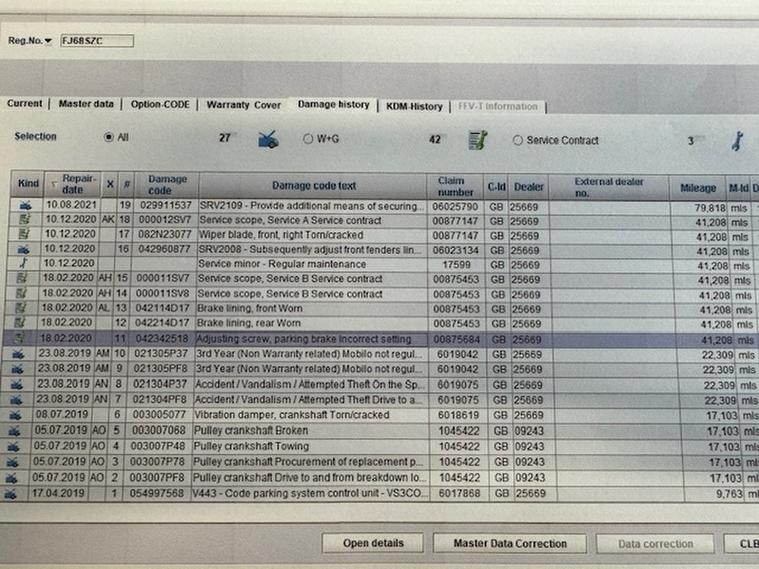Sort by the Mileage column header

[x=698, y=188]
